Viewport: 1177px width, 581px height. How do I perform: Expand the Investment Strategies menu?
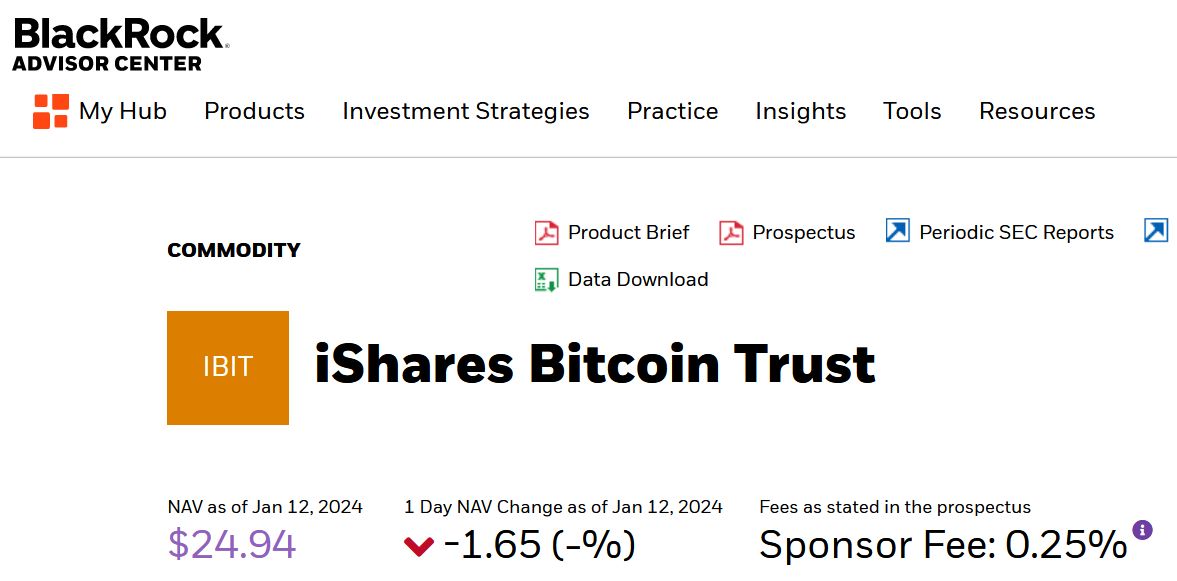click(466, 111)
